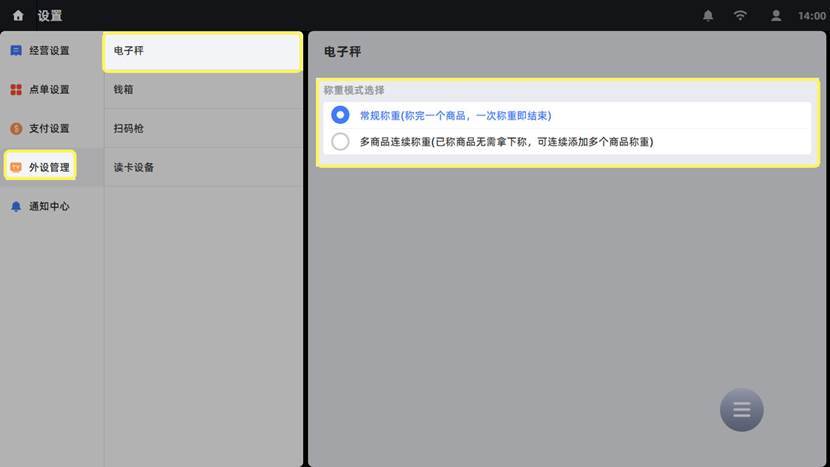The height and width of the screenshot is (467, 830).
Task: Click the 支付设置 coin icon
Action: 16,128
